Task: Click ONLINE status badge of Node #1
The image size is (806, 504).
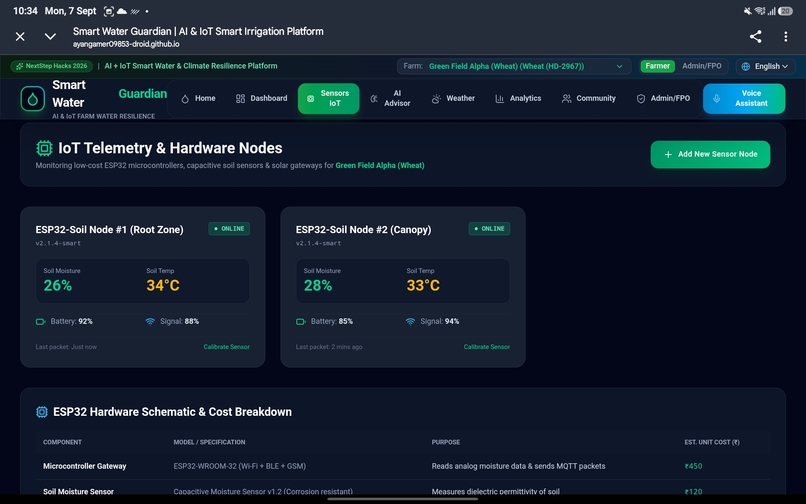Action: pos(229,229)
